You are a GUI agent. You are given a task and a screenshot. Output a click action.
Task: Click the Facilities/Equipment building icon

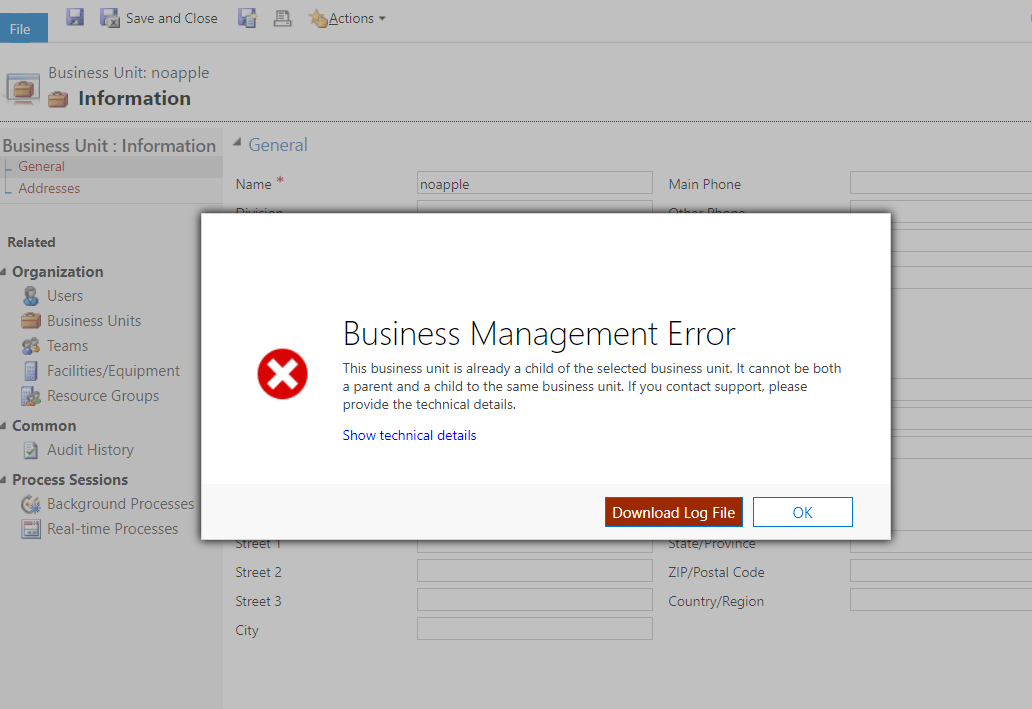pos(31,371)
